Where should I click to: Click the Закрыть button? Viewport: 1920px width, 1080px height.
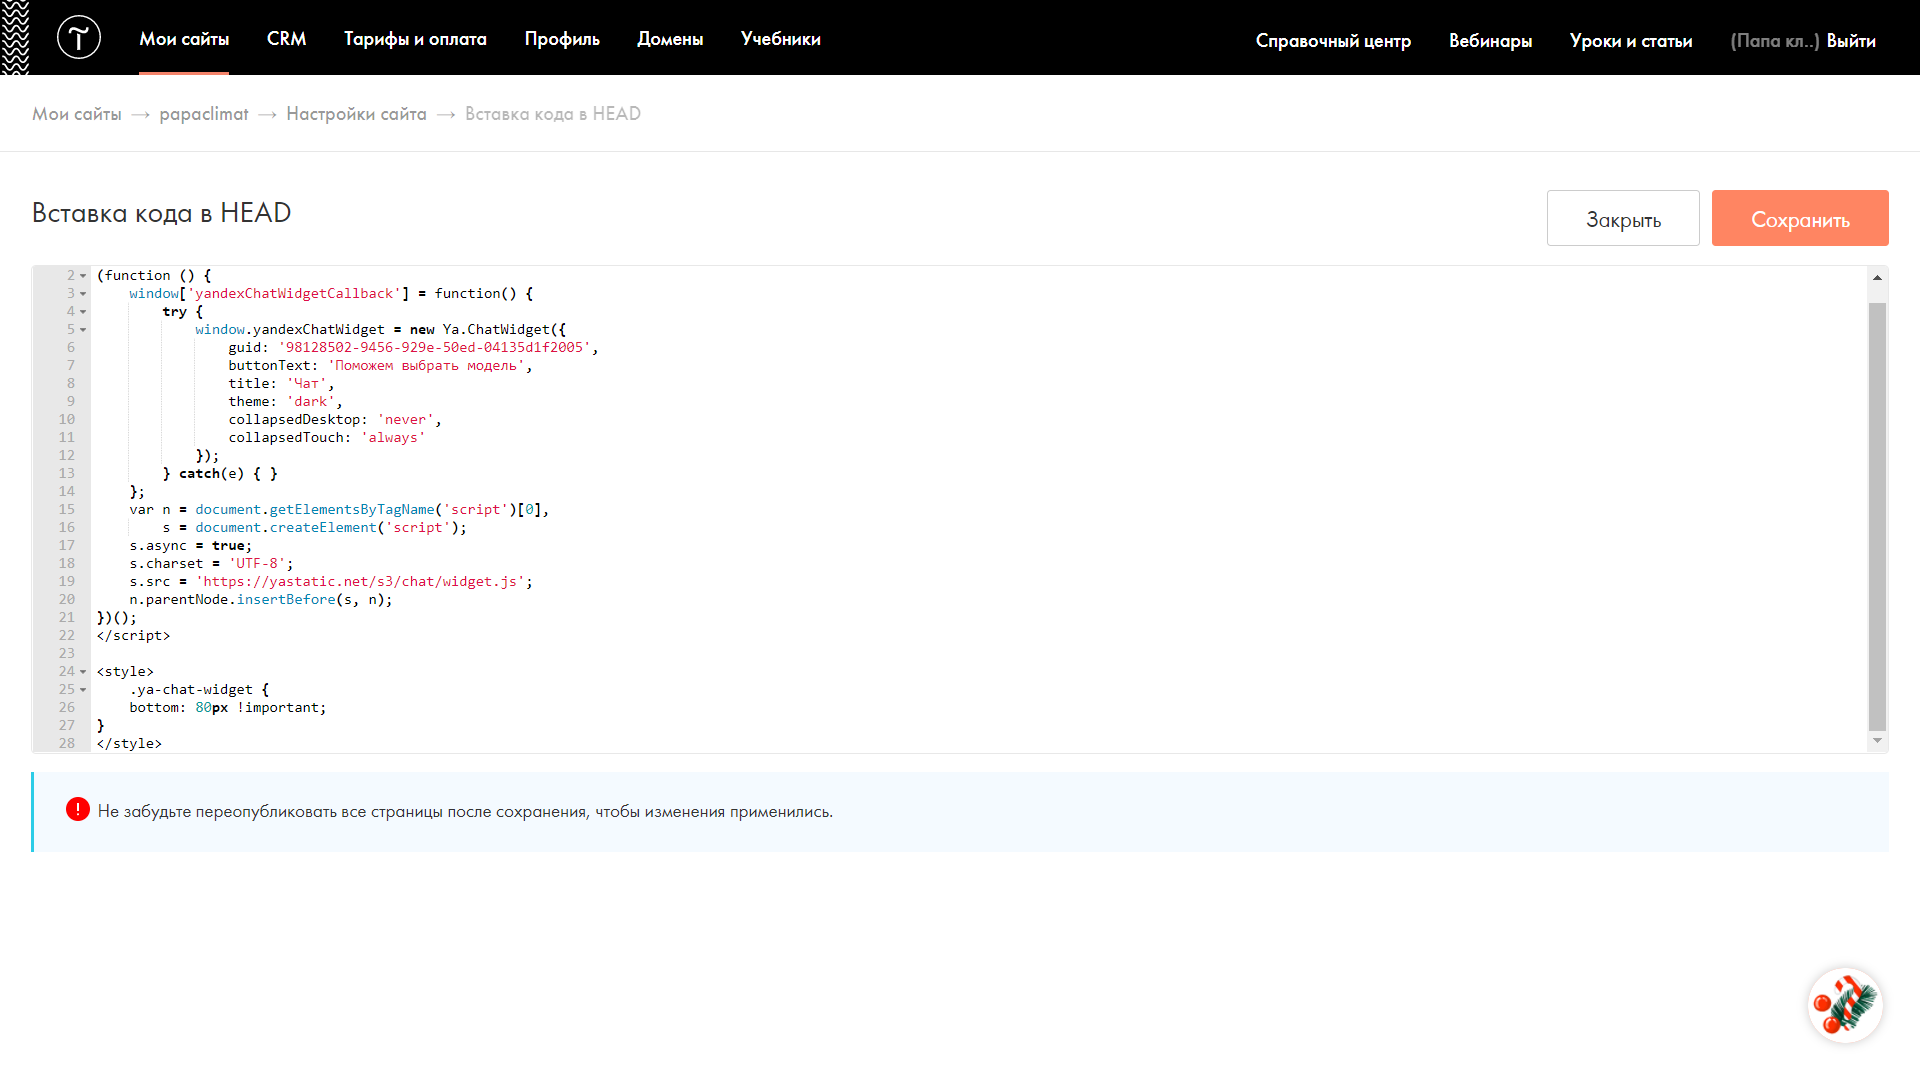click(x=1623, y=218)
